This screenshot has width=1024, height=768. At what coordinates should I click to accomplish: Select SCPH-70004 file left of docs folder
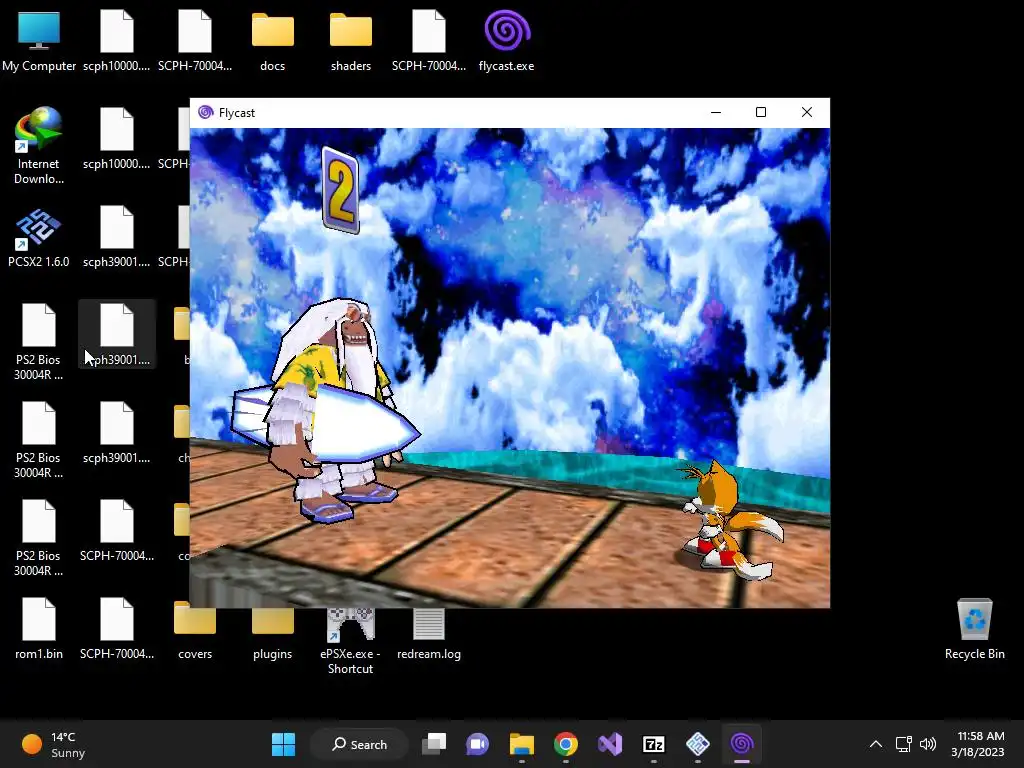coord(195,40)
